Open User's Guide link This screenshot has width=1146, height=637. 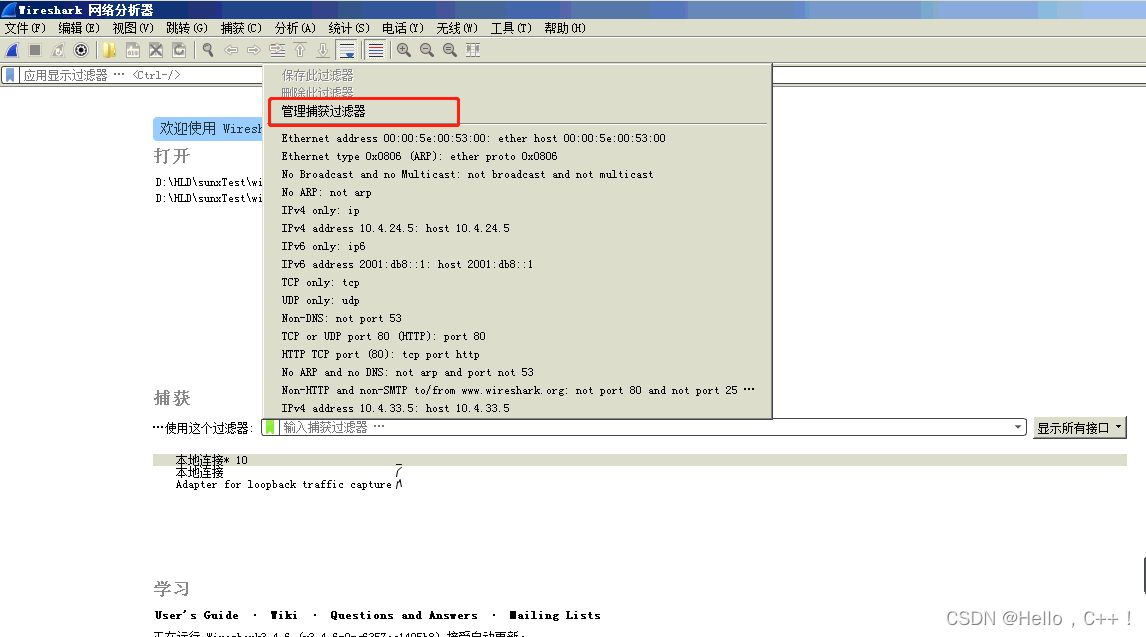[x=197, y=616]
